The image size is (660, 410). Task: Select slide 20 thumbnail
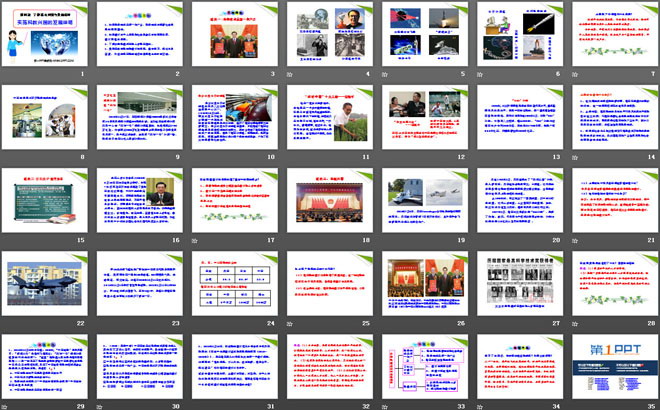click(520, 200)
